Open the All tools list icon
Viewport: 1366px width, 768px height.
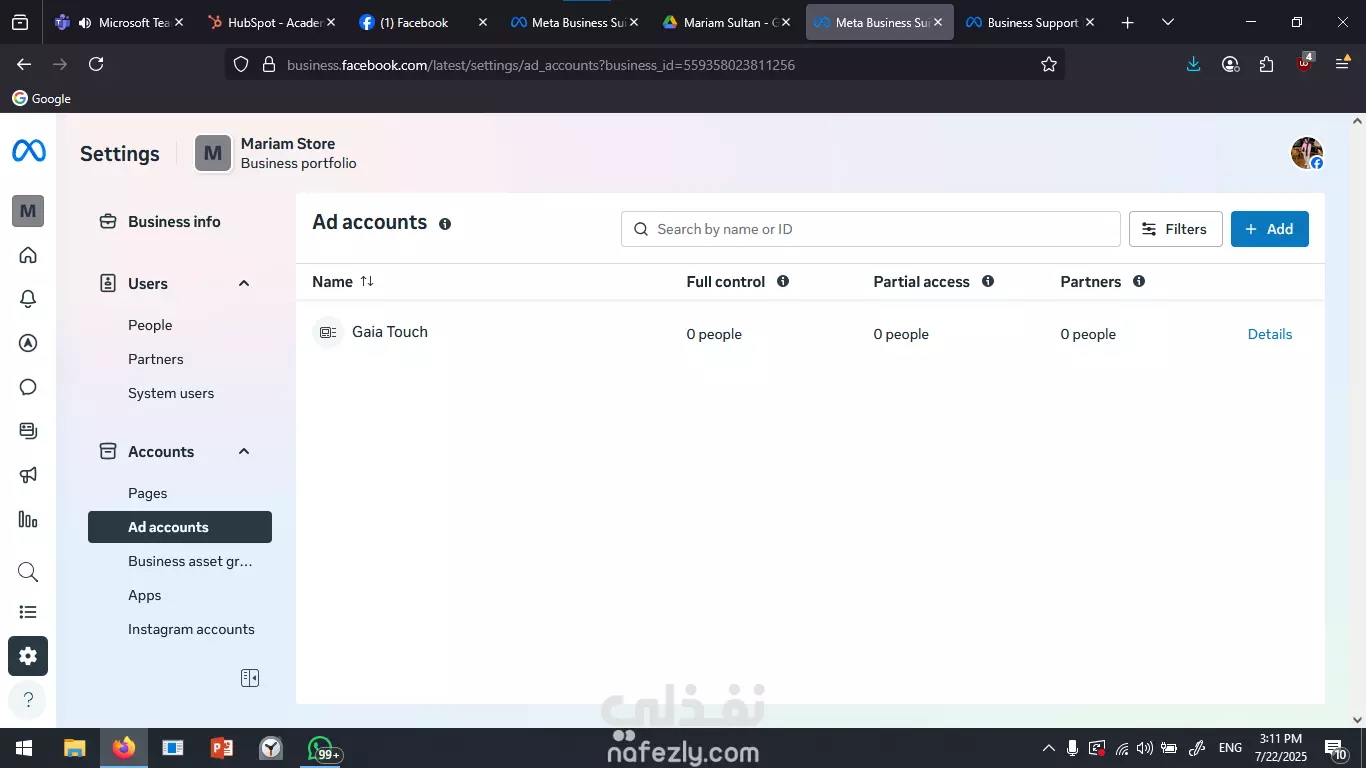[28, 612]
